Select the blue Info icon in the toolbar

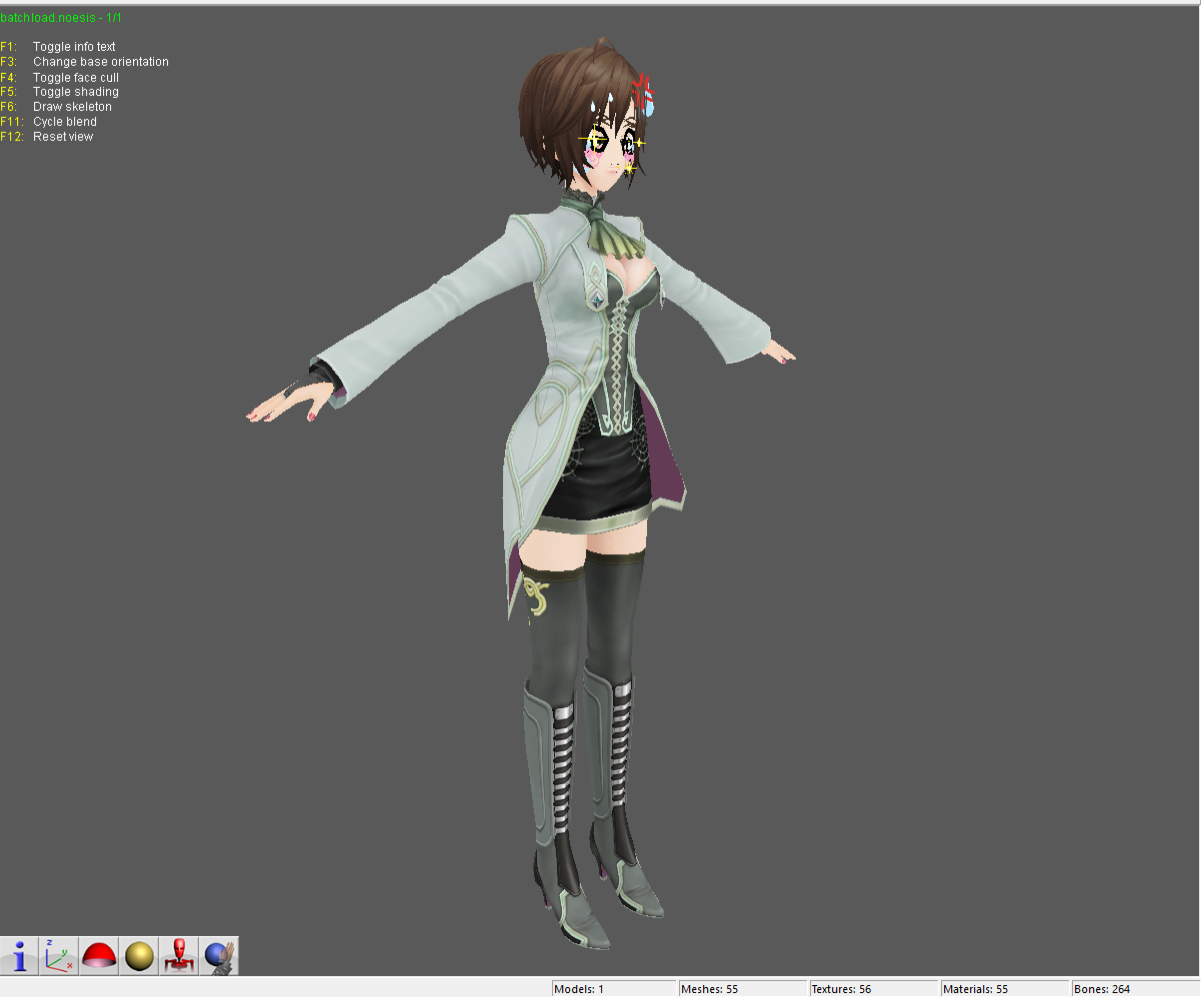click(19, 955)
